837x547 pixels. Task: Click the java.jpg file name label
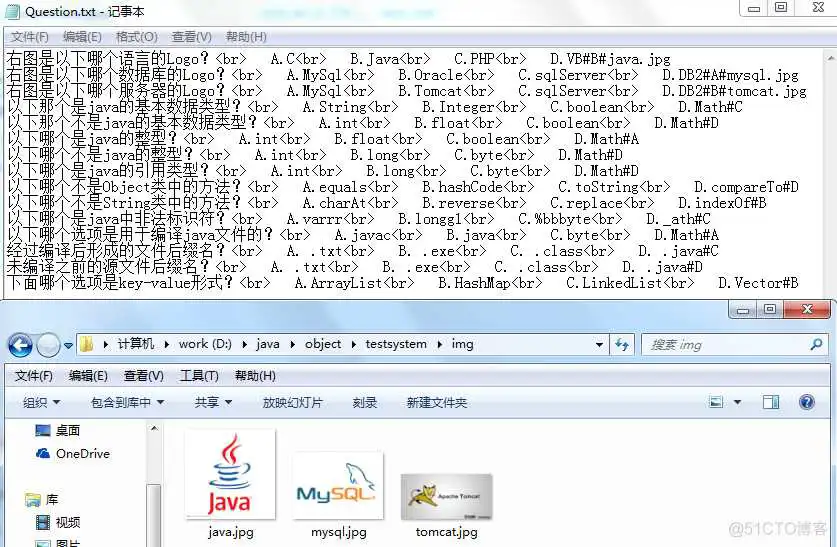(231, 532)
